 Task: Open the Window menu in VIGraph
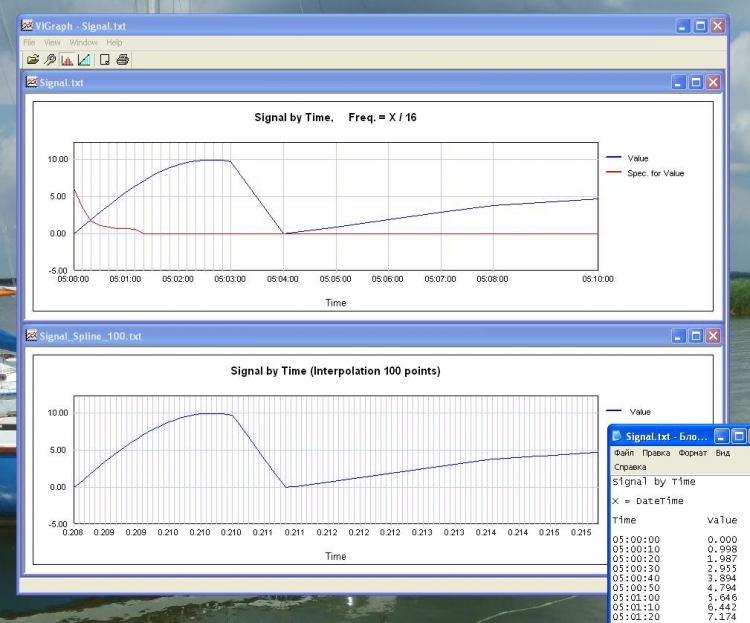(x=83, y=43)
